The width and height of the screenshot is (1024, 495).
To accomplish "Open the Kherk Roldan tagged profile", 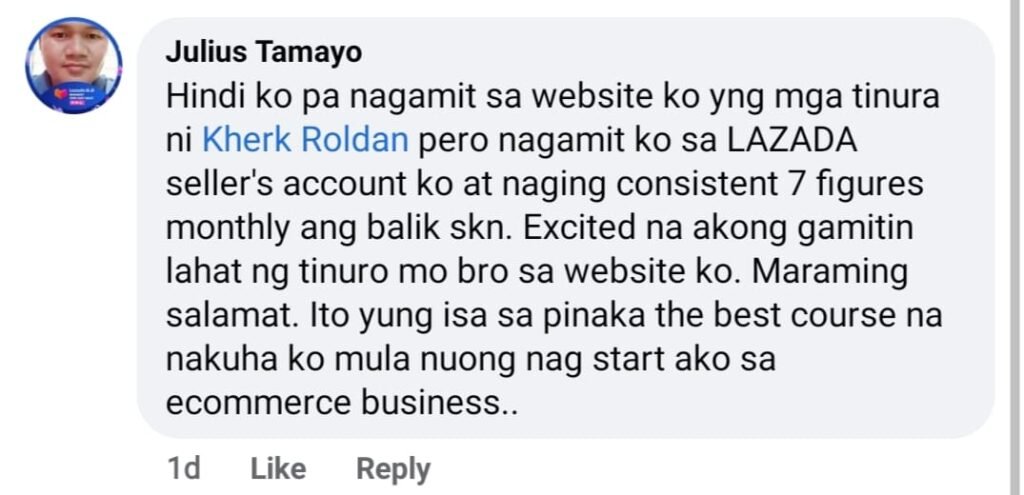I will (x=306, y=140).
